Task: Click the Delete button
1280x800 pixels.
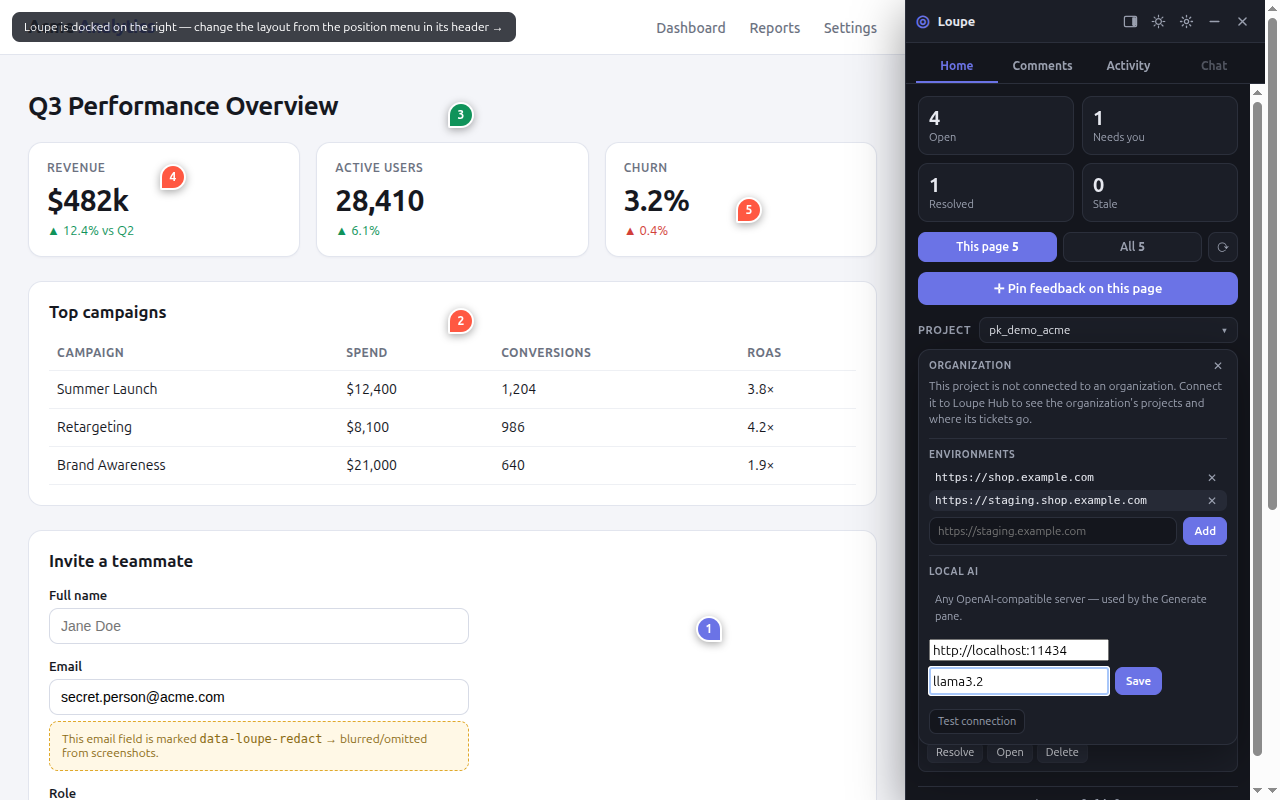Action: [x=1062, y=753]
